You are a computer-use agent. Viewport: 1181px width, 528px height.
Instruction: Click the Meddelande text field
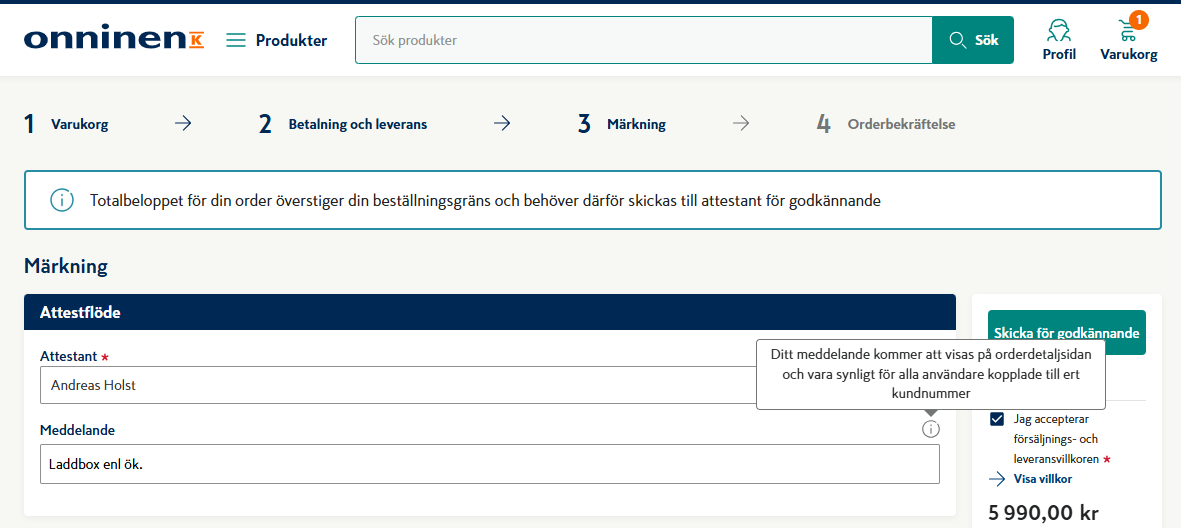pyautogui.click(x=490, y=464)
